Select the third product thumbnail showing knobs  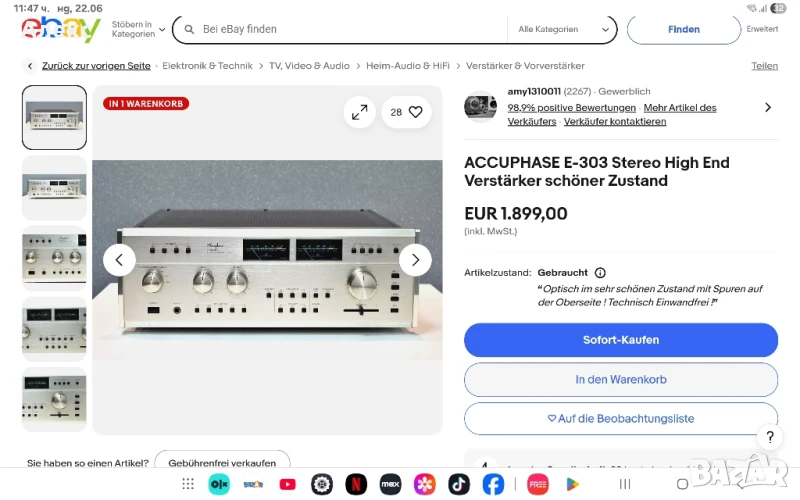[x=54, y=259]
